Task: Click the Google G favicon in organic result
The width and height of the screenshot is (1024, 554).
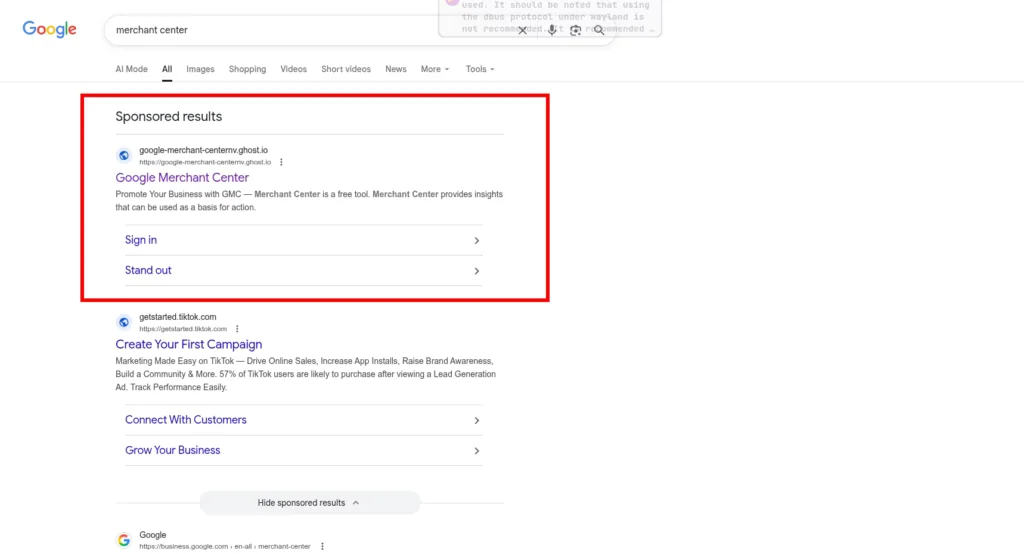Action: pyautogui.click(x=123, y=540)
